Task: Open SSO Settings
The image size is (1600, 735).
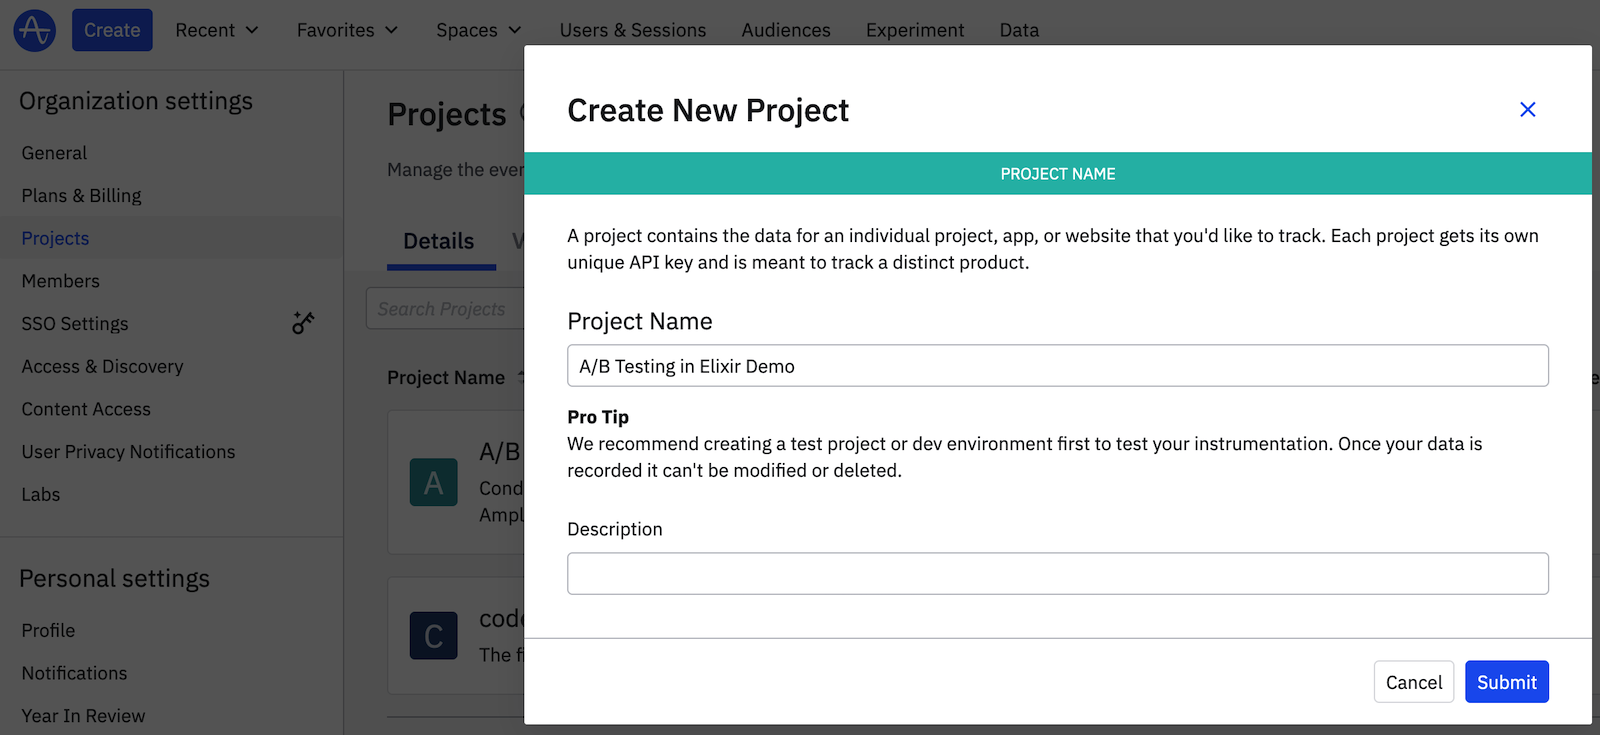Action: [75, 324]
